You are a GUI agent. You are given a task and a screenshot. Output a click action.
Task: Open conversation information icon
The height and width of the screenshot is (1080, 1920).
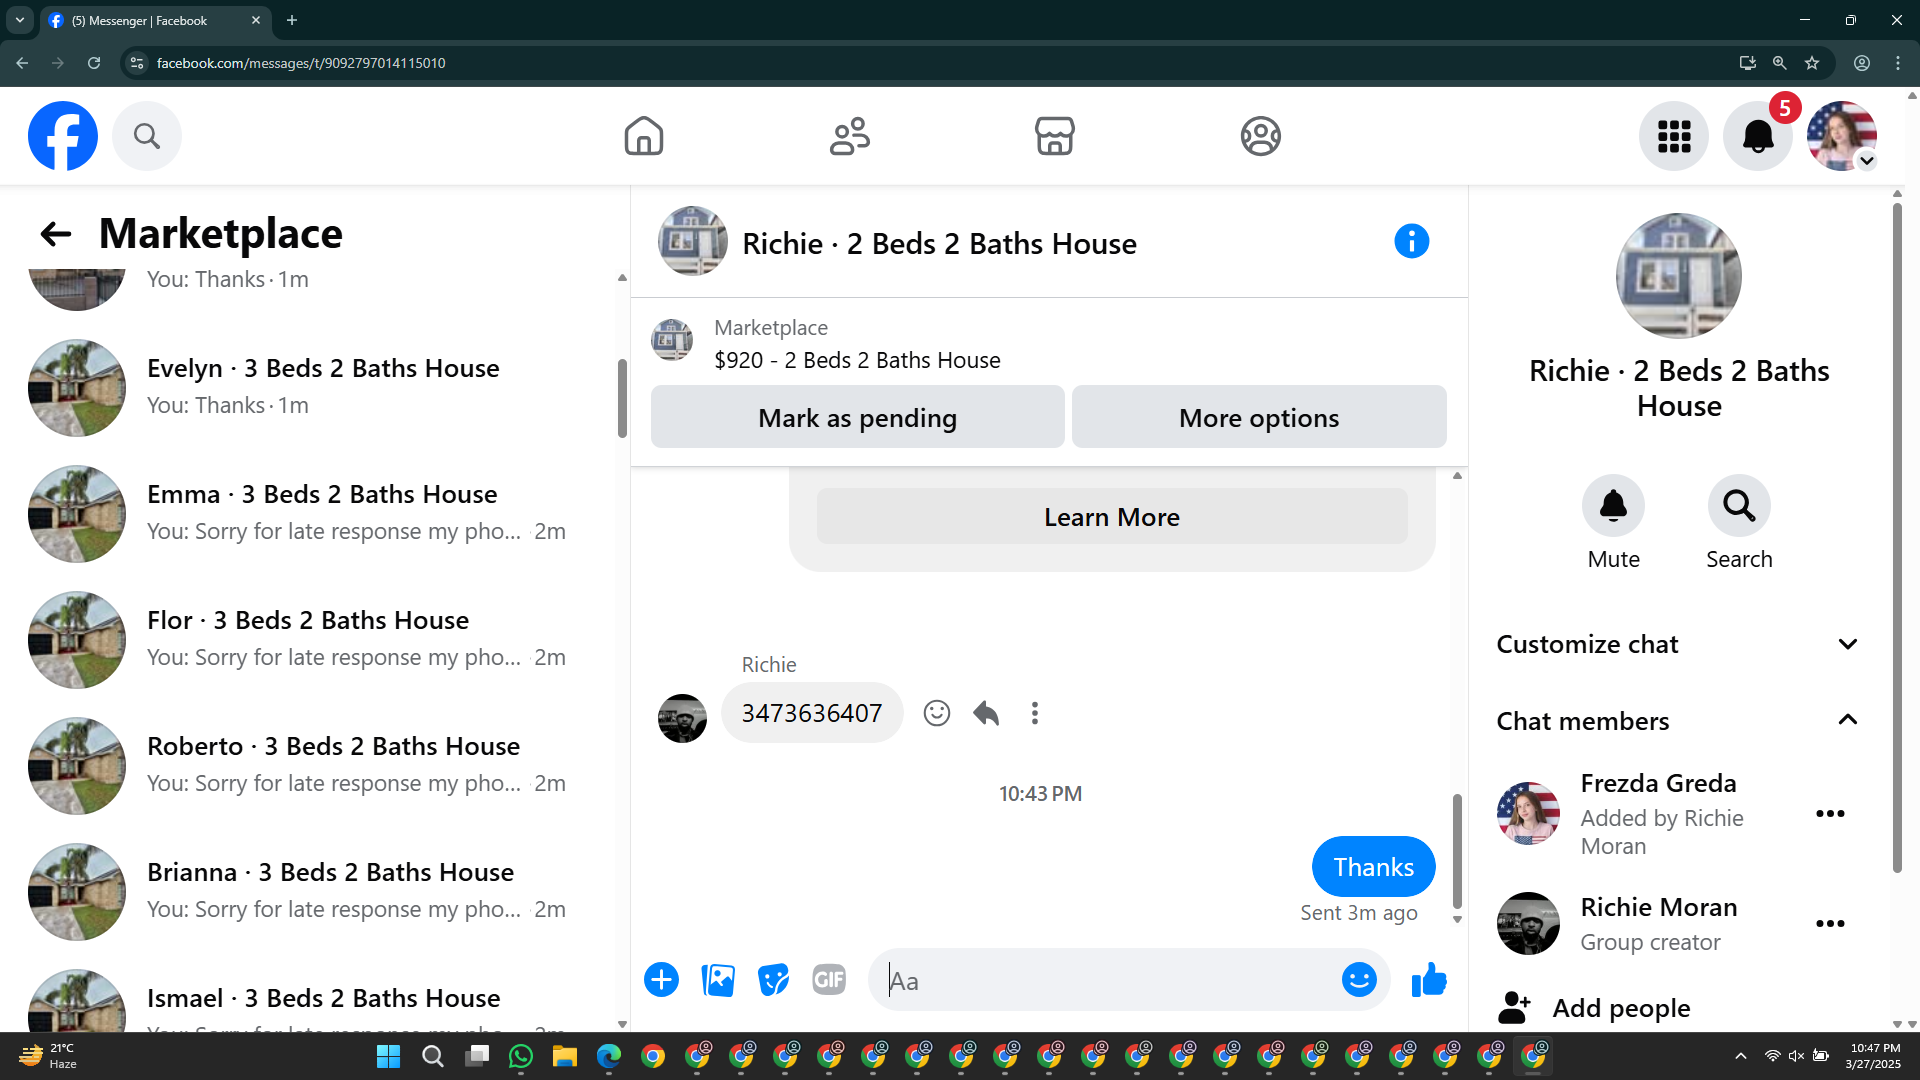coord(1412,241)
